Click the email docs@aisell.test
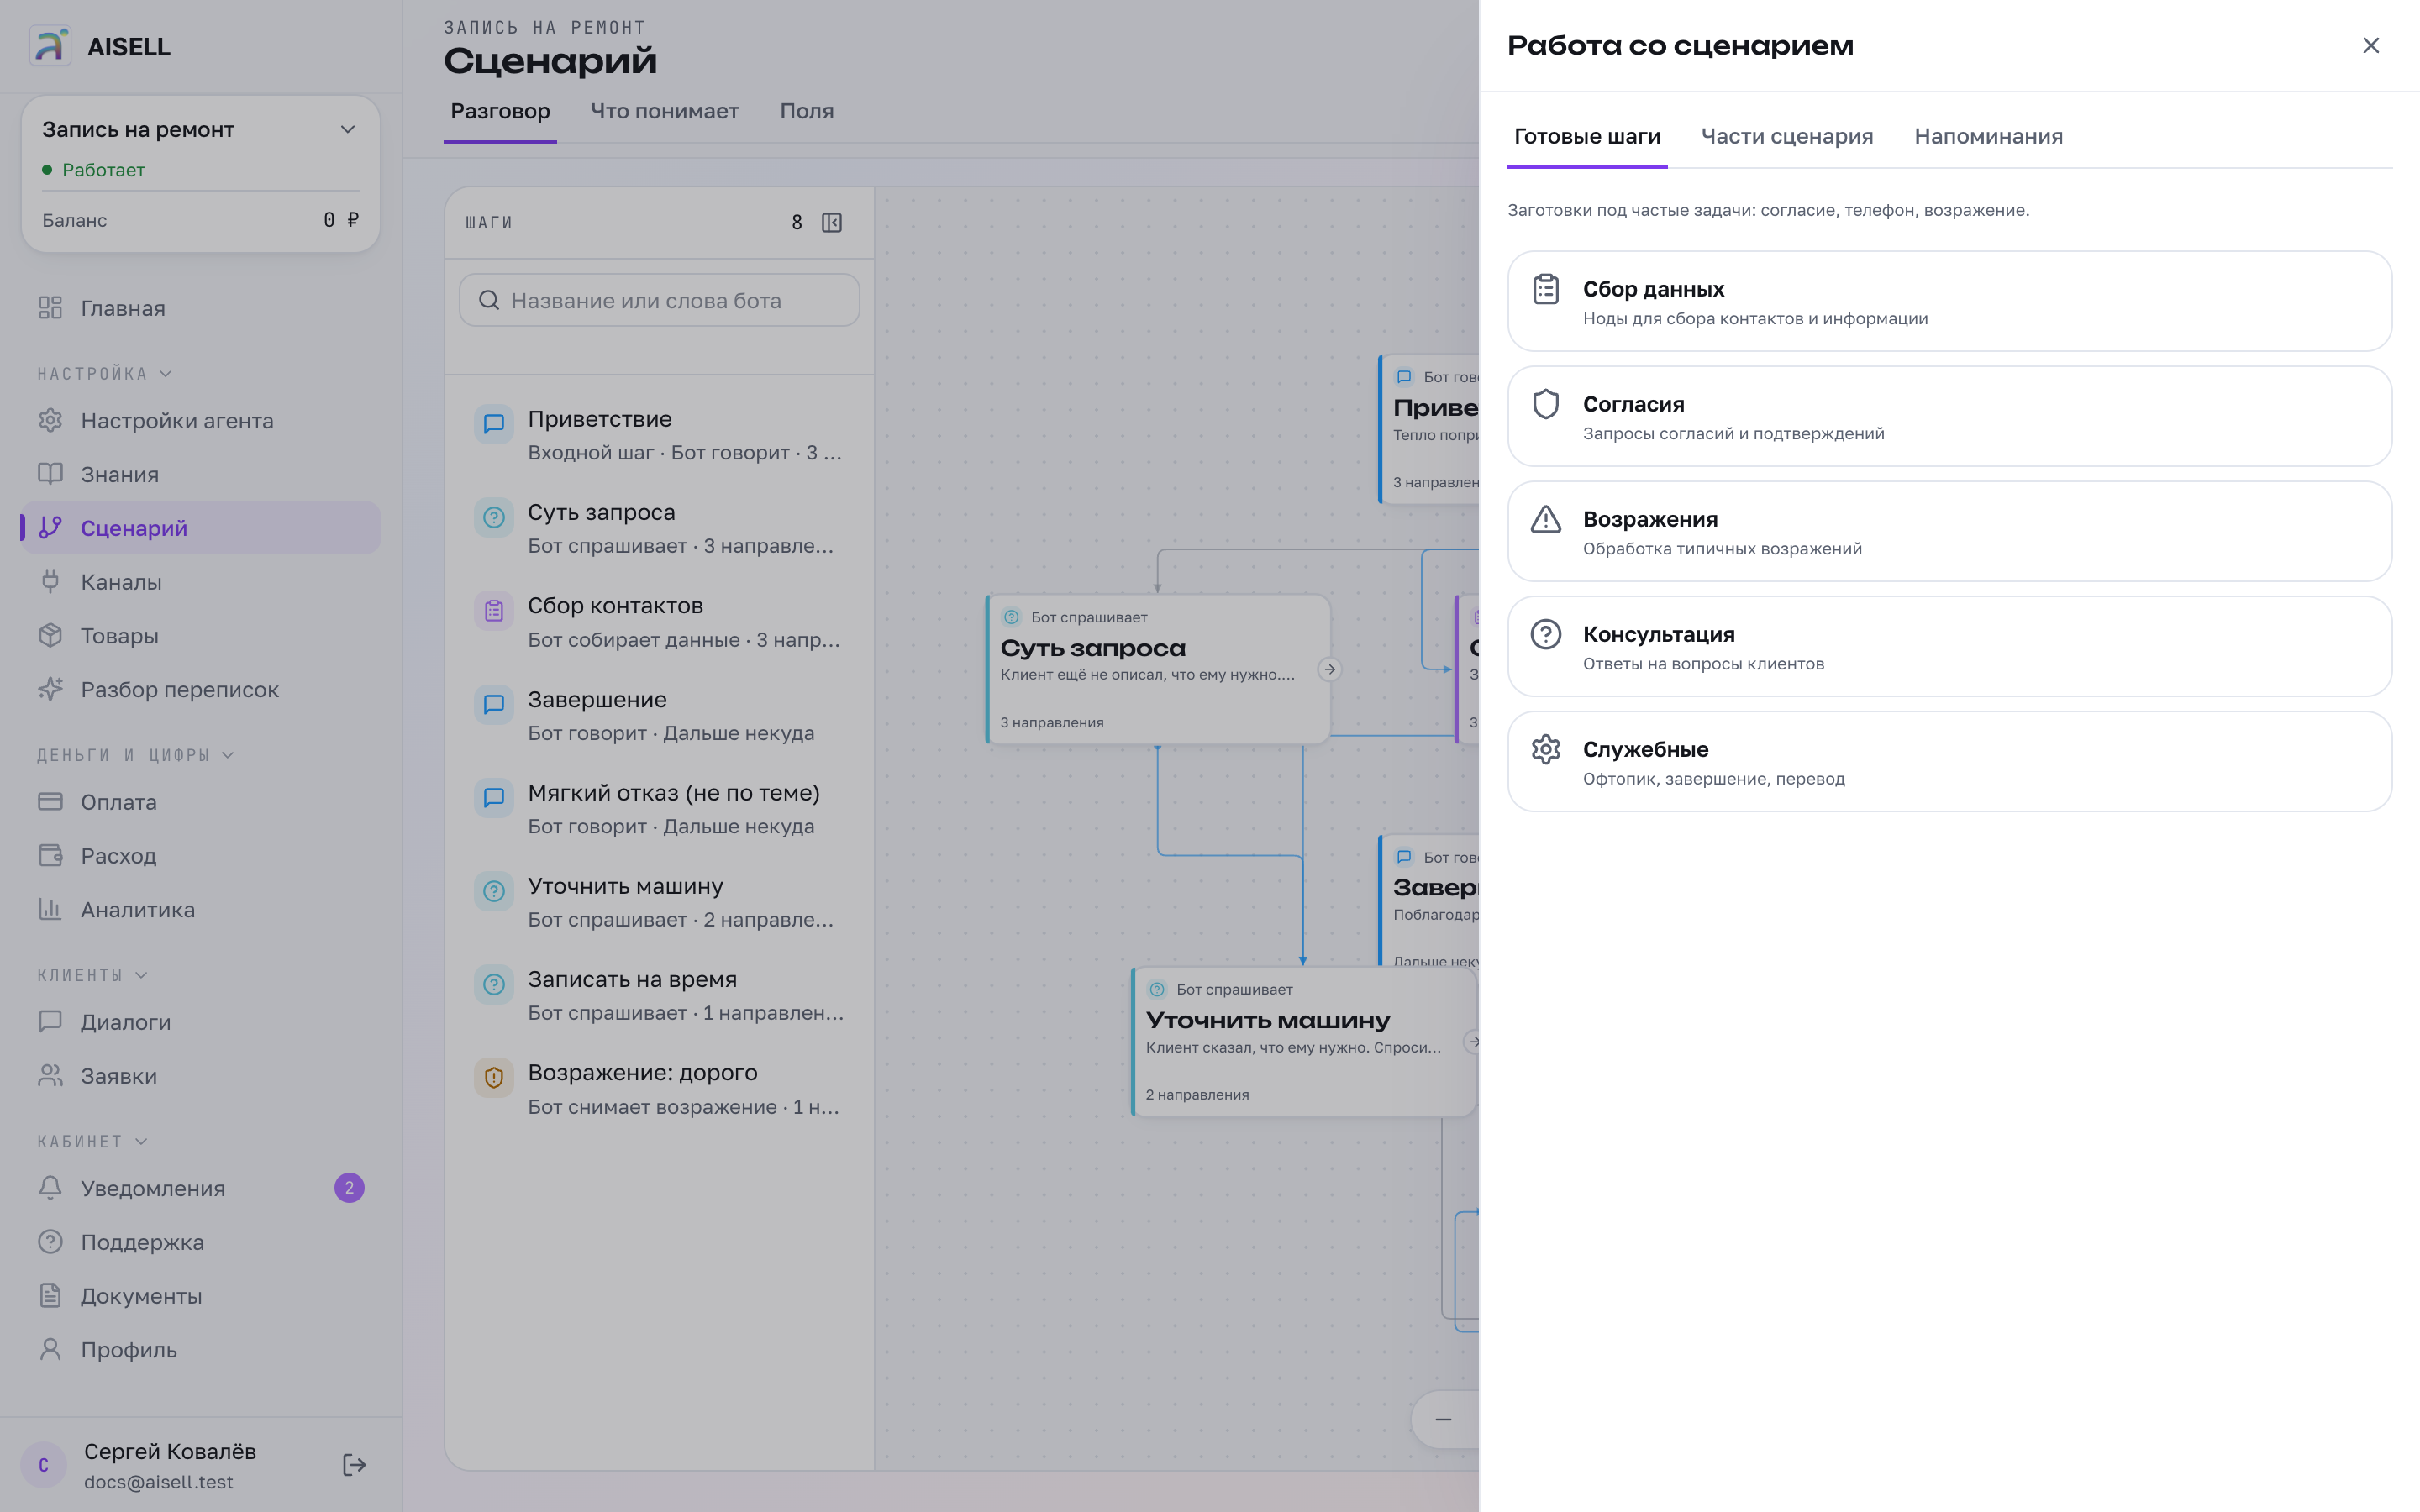This screenshot has height=1512, width=2420. tap(159, 1482)
